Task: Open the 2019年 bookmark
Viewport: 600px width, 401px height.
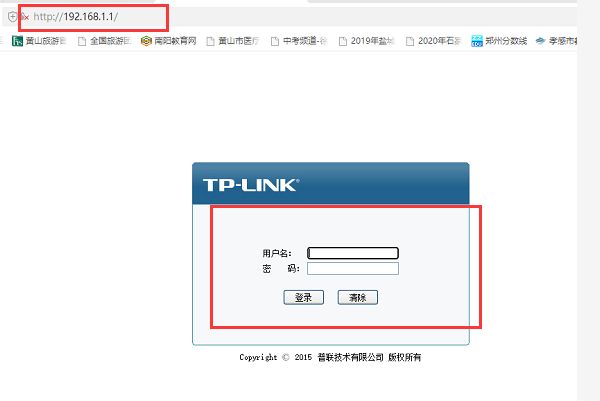Action: 366,41
